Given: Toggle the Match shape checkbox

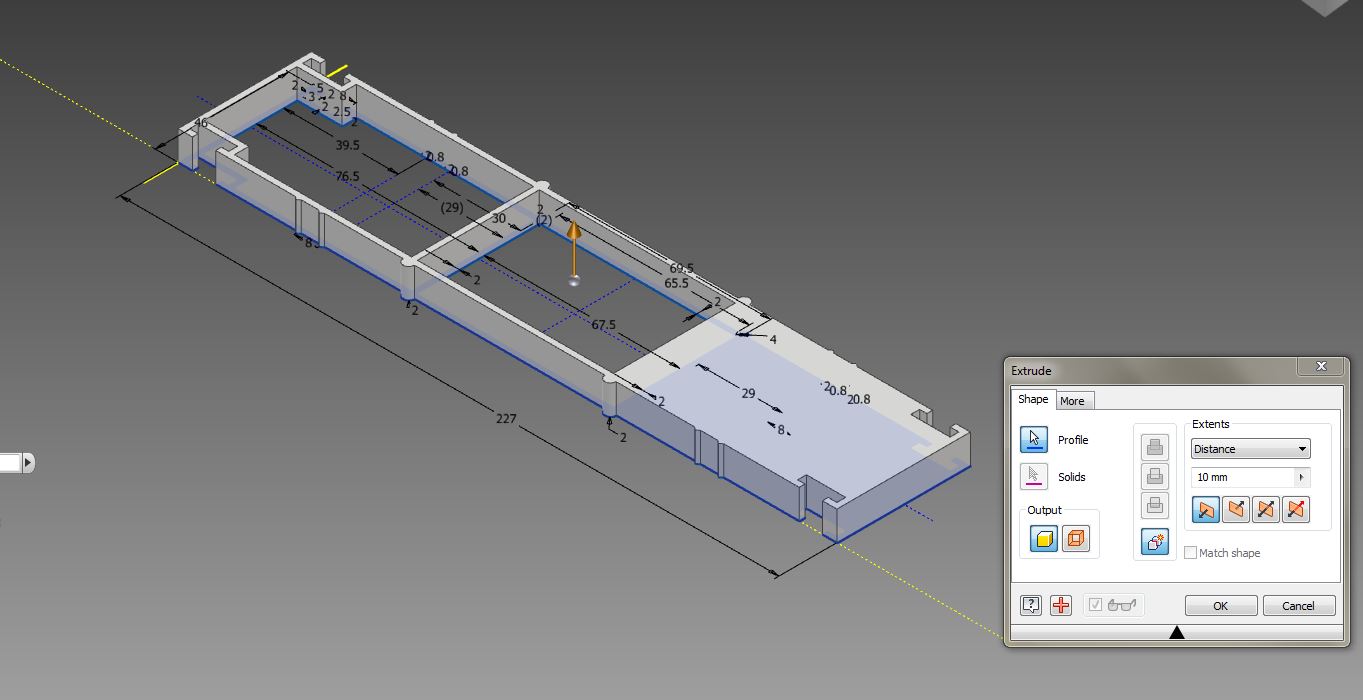Looking at the screenshot, I should (1190, 553).
